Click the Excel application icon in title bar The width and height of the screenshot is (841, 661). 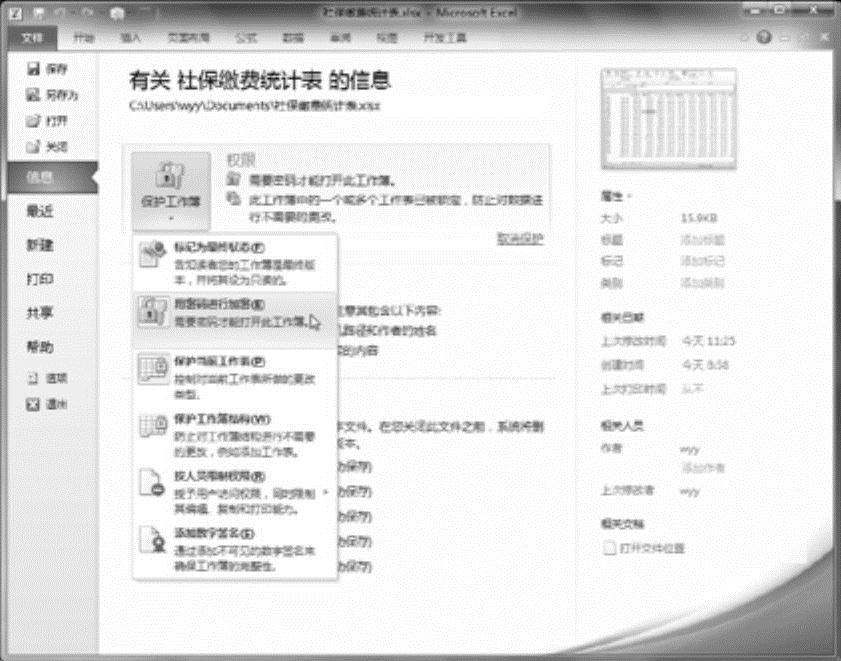coord(16,13)
